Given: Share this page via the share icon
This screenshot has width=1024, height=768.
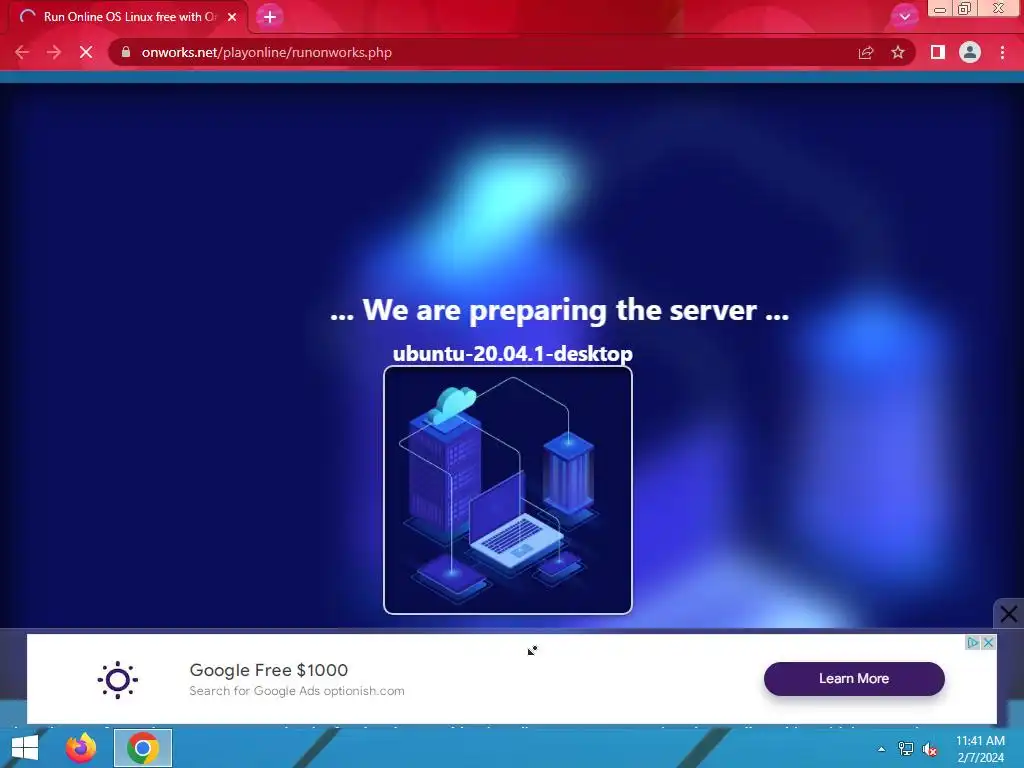Looking at the screenshot, I should pos(866,52).
